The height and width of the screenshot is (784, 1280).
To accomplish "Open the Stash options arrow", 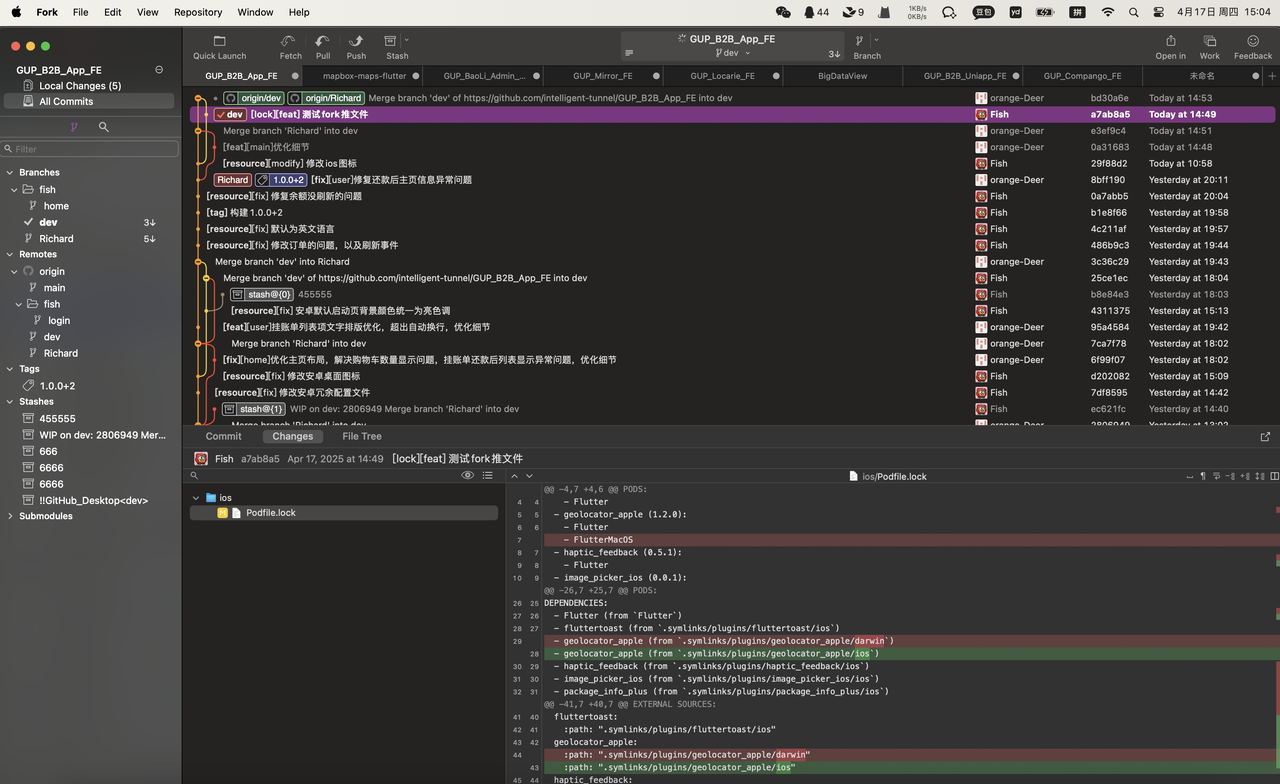I will (x=406, y=41).
